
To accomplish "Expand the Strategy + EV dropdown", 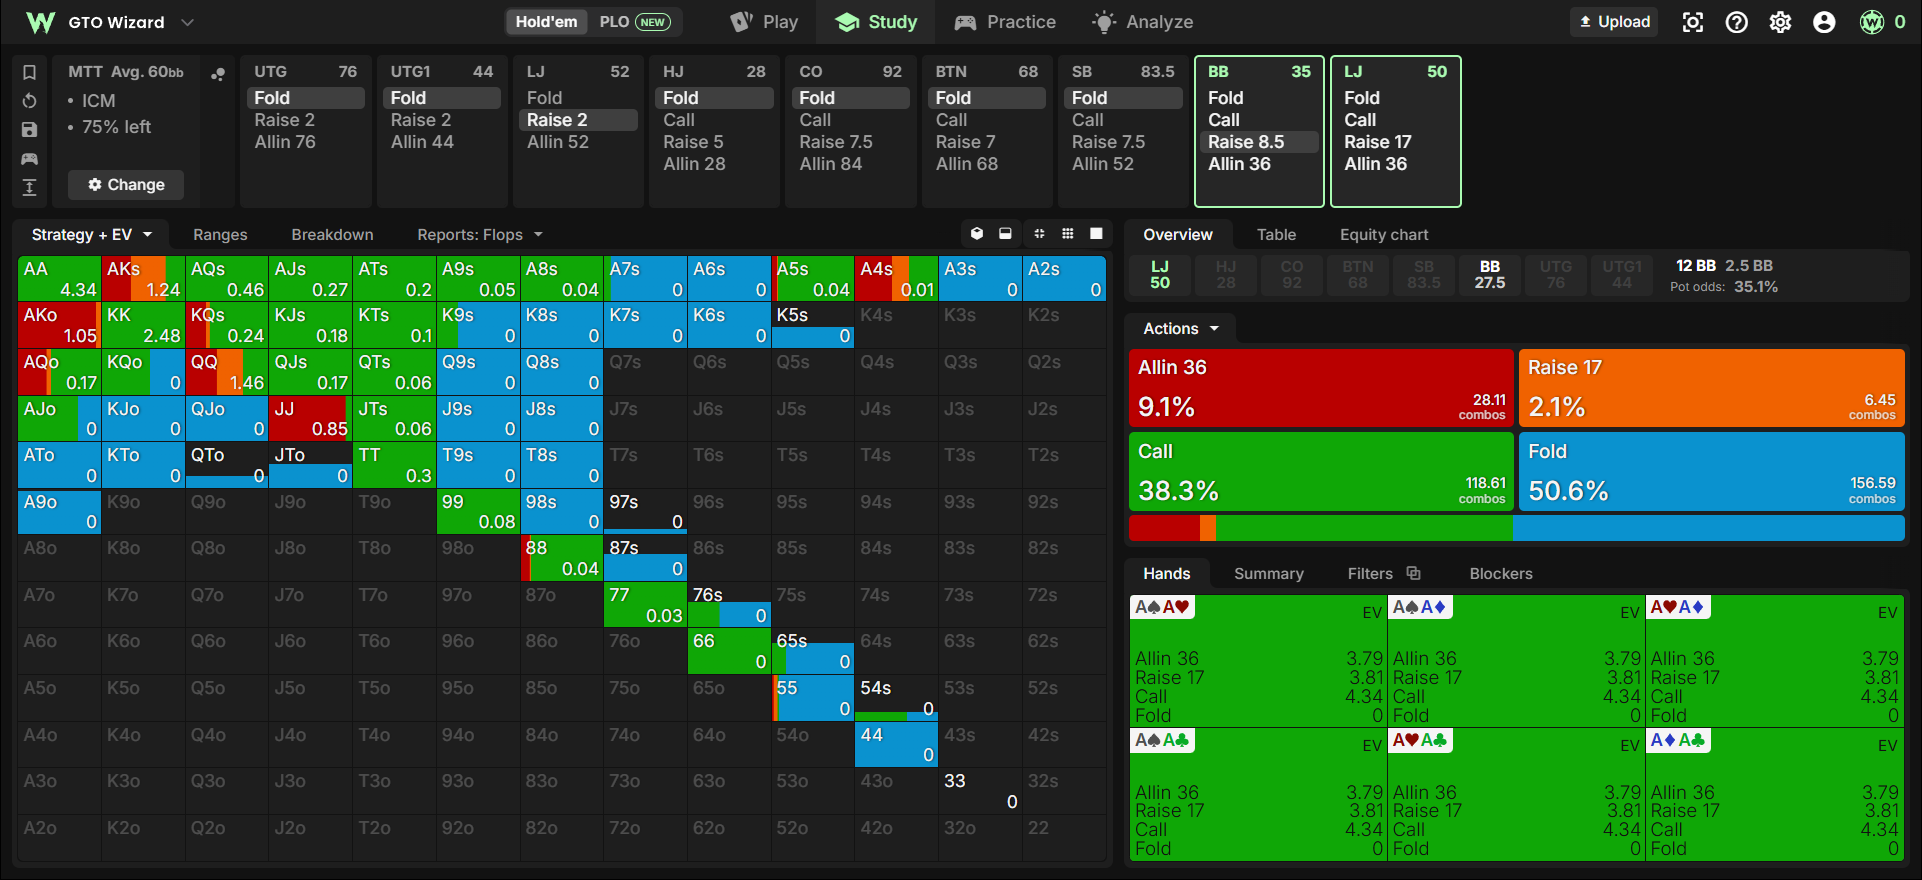I will (x=91, y=235).
